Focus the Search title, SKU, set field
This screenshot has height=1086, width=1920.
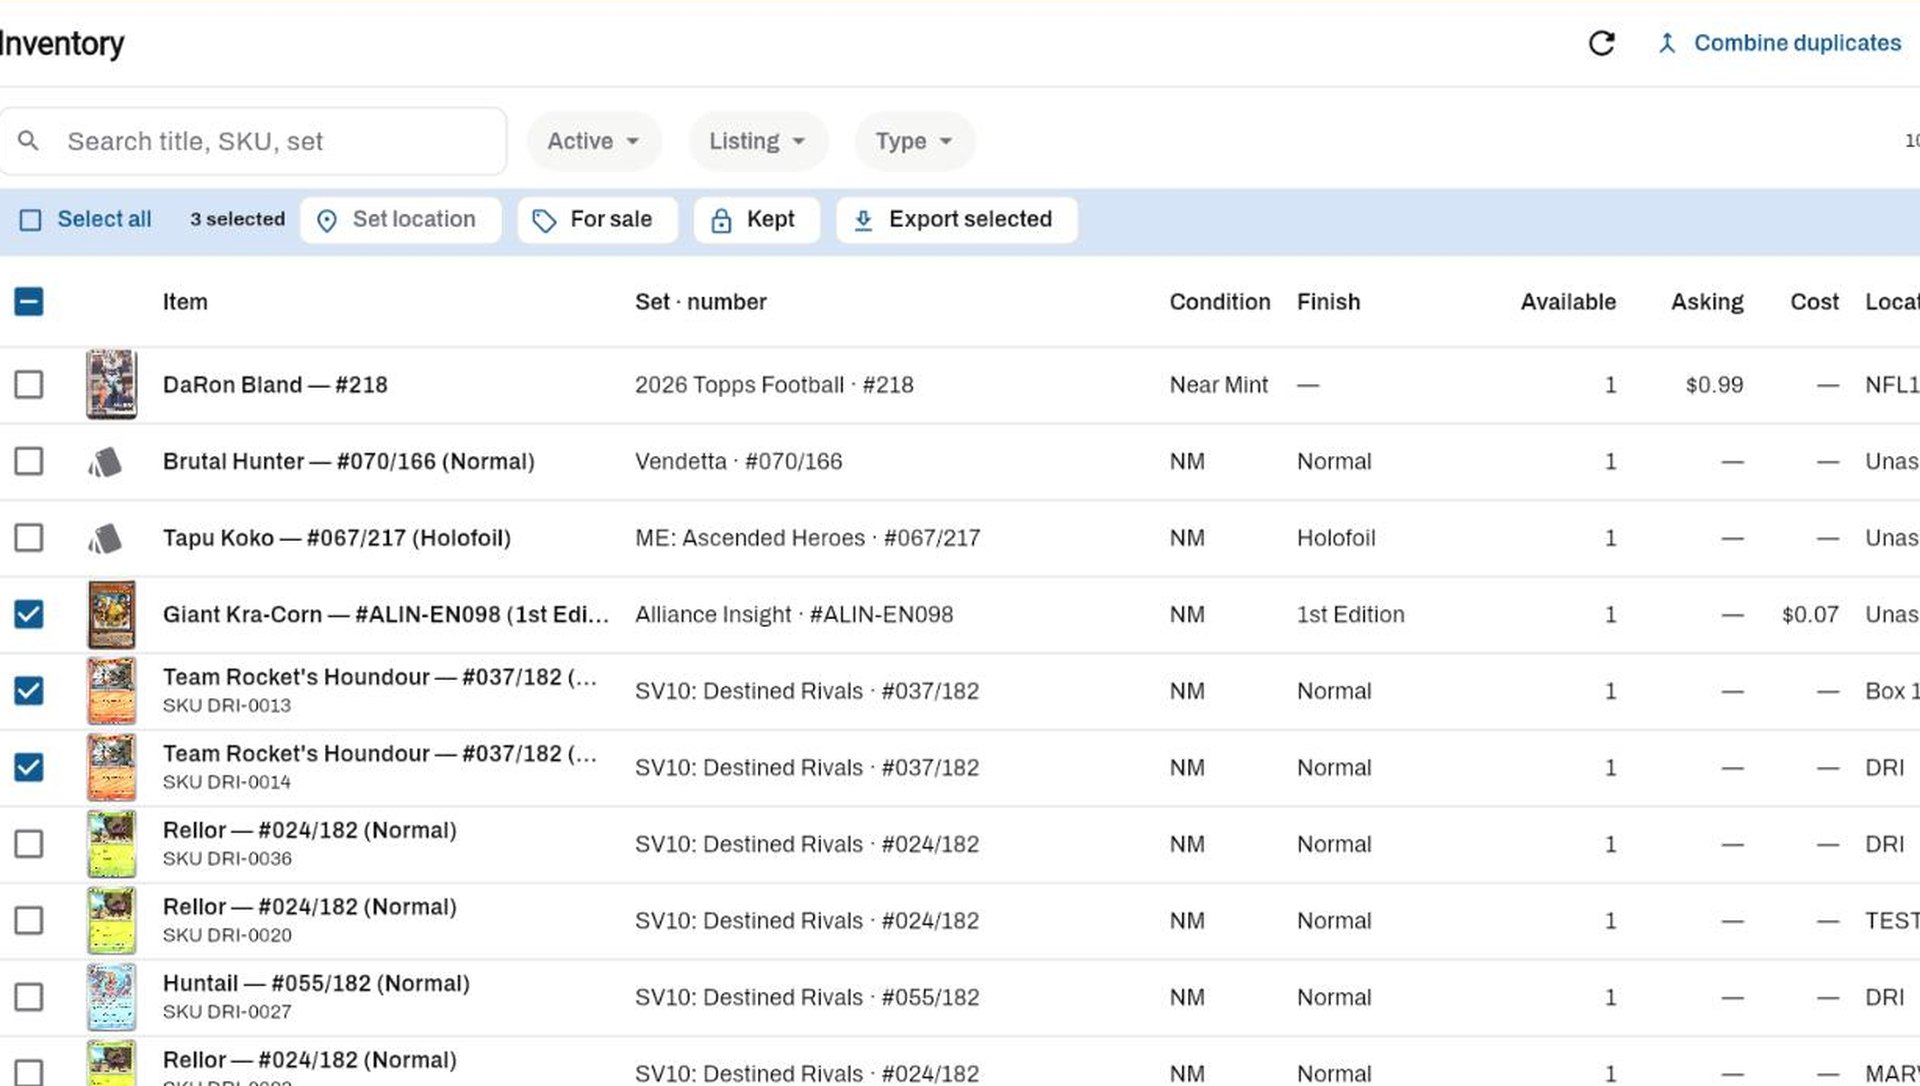point(253,141)
